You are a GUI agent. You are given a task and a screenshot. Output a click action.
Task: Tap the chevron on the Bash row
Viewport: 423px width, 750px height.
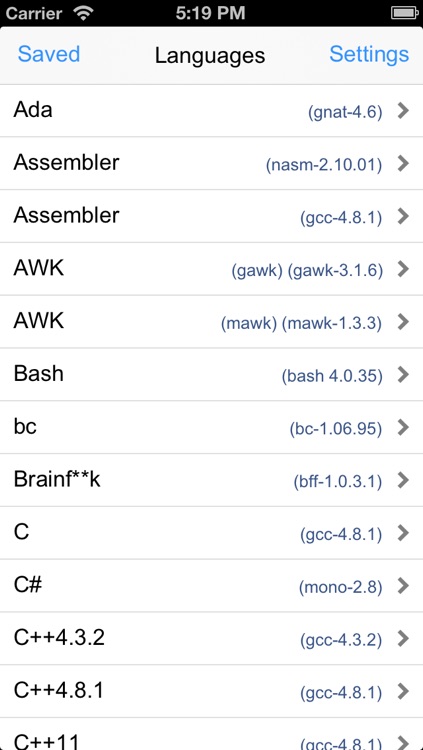coord(403,375)
